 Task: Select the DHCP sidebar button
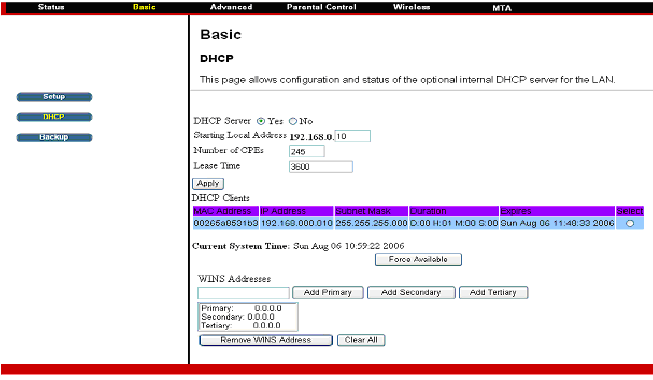(x=54, y=117)
